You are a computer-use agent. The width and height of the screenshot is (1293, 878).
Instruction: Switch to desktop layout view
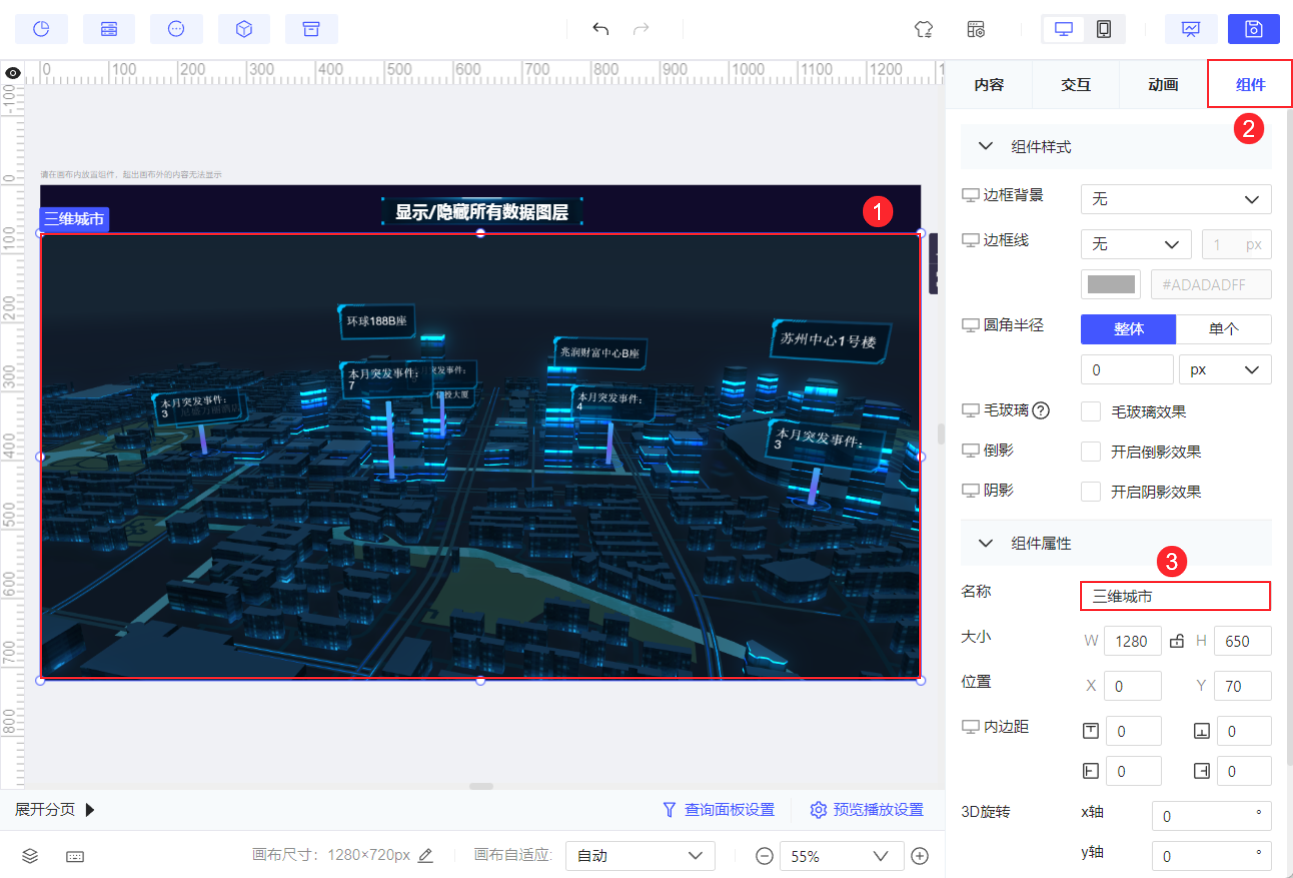(x=1064, y=29)
